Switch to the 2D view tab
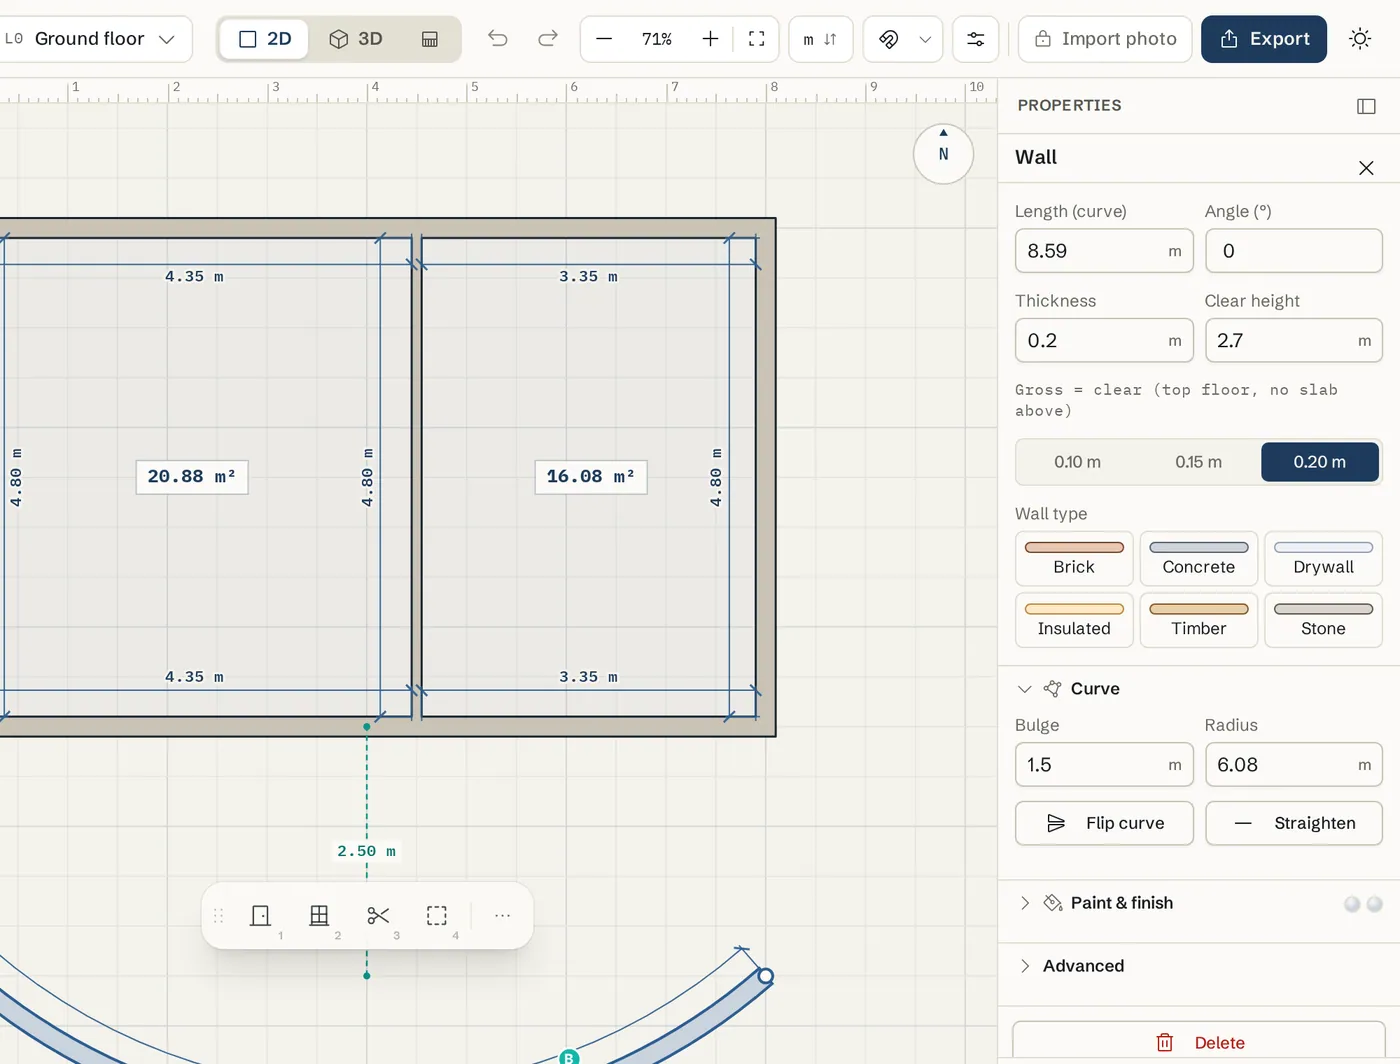Viewport: 1400px width, 1064px height. [x=265, y=39]
